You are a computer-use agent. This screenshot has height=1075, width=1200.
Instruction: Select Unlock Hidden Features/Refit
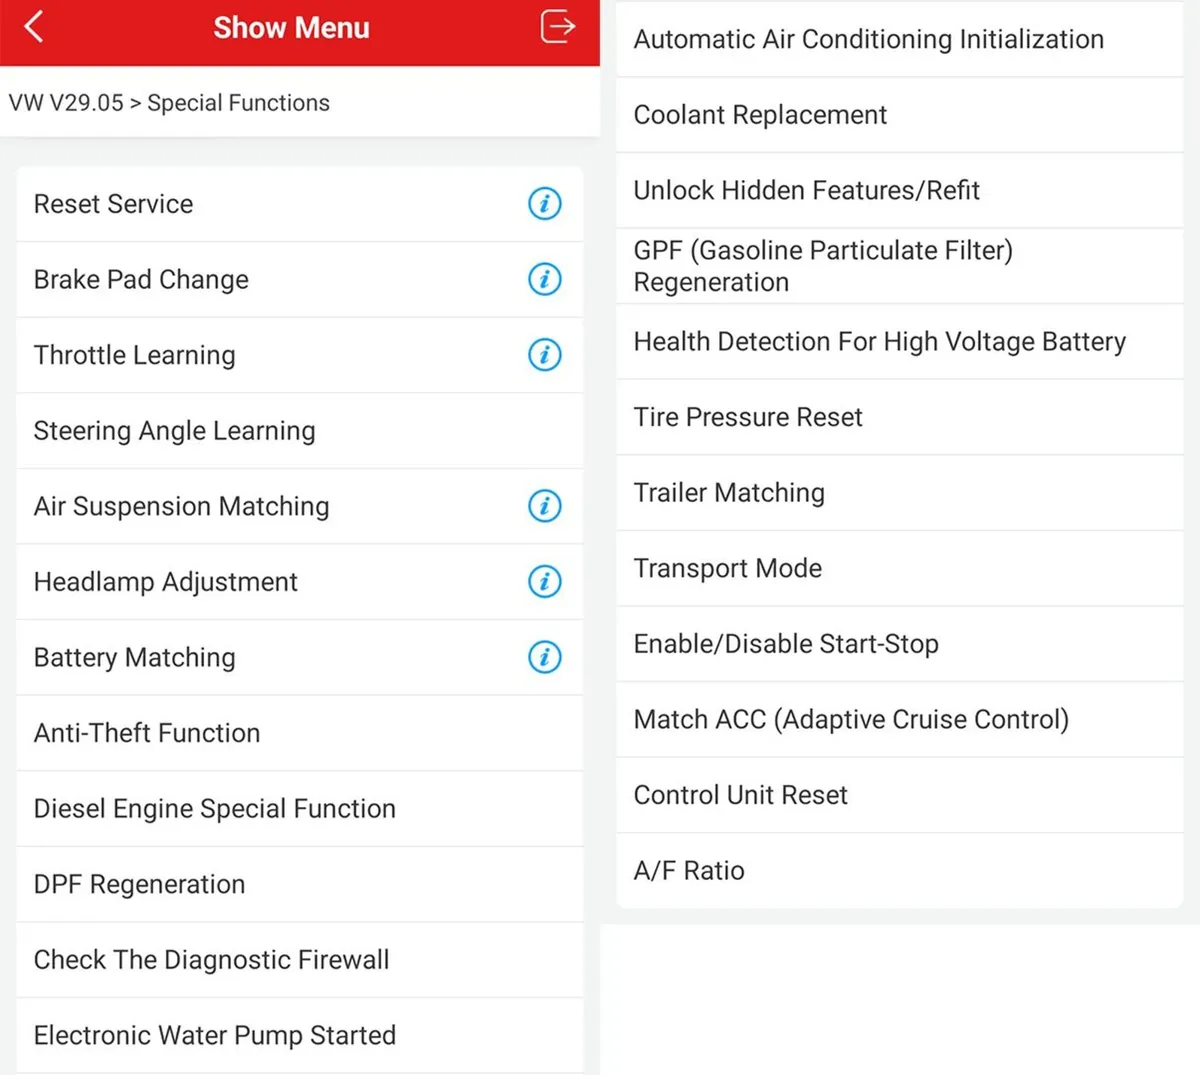(x=806, y=190)
